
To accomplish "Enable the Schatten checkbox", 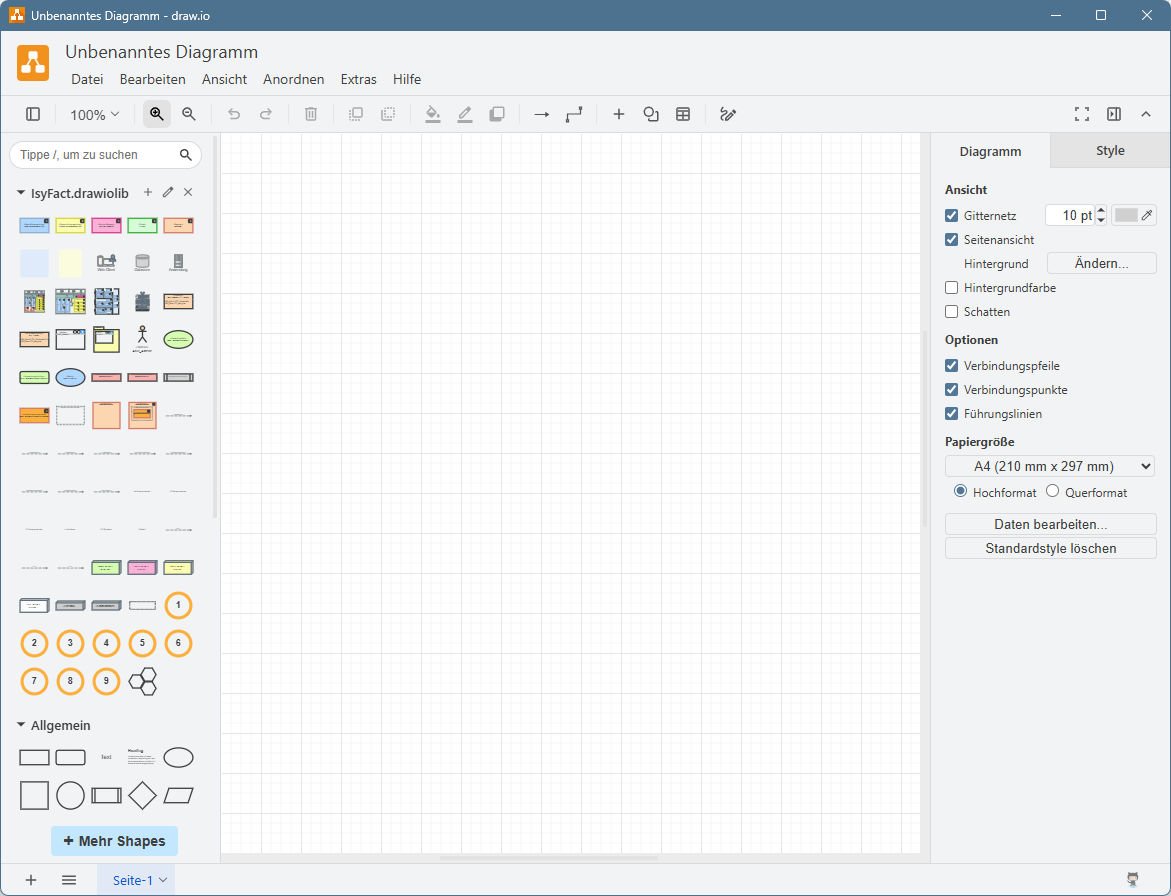I will [x=951, y=311].
